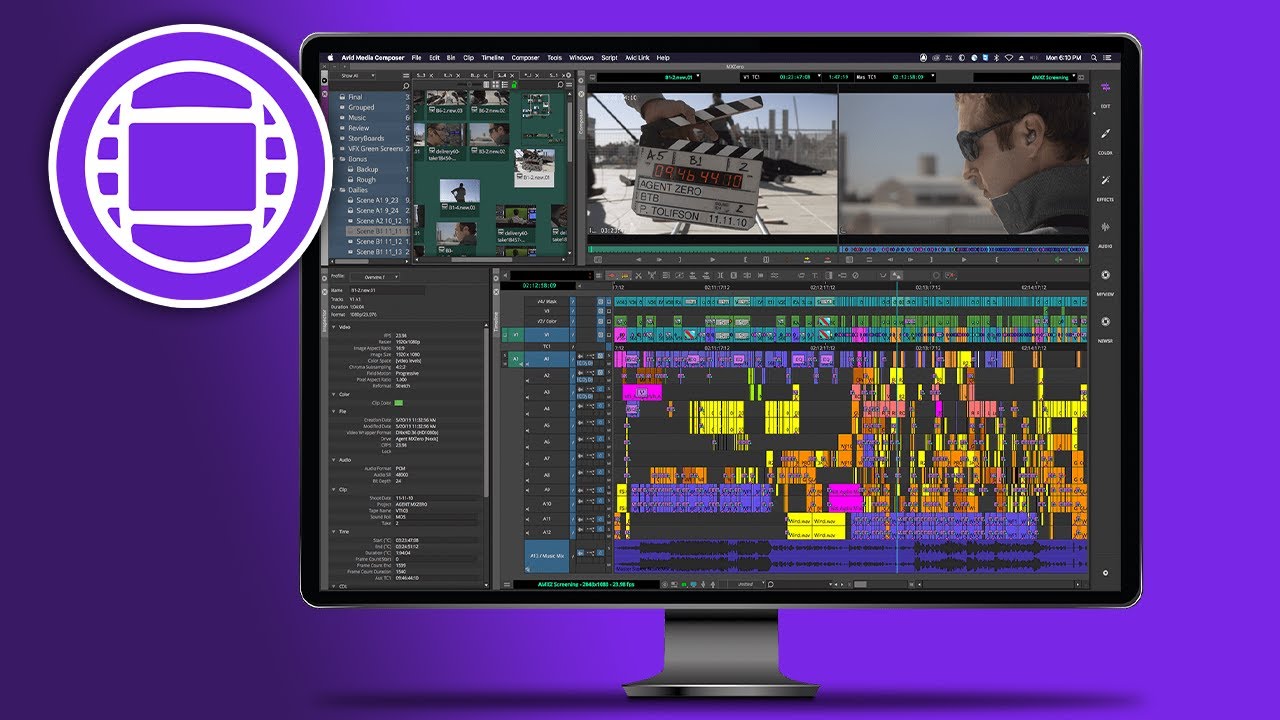
Task: Open the bin window hamburger menu
Action: [569, 84]
